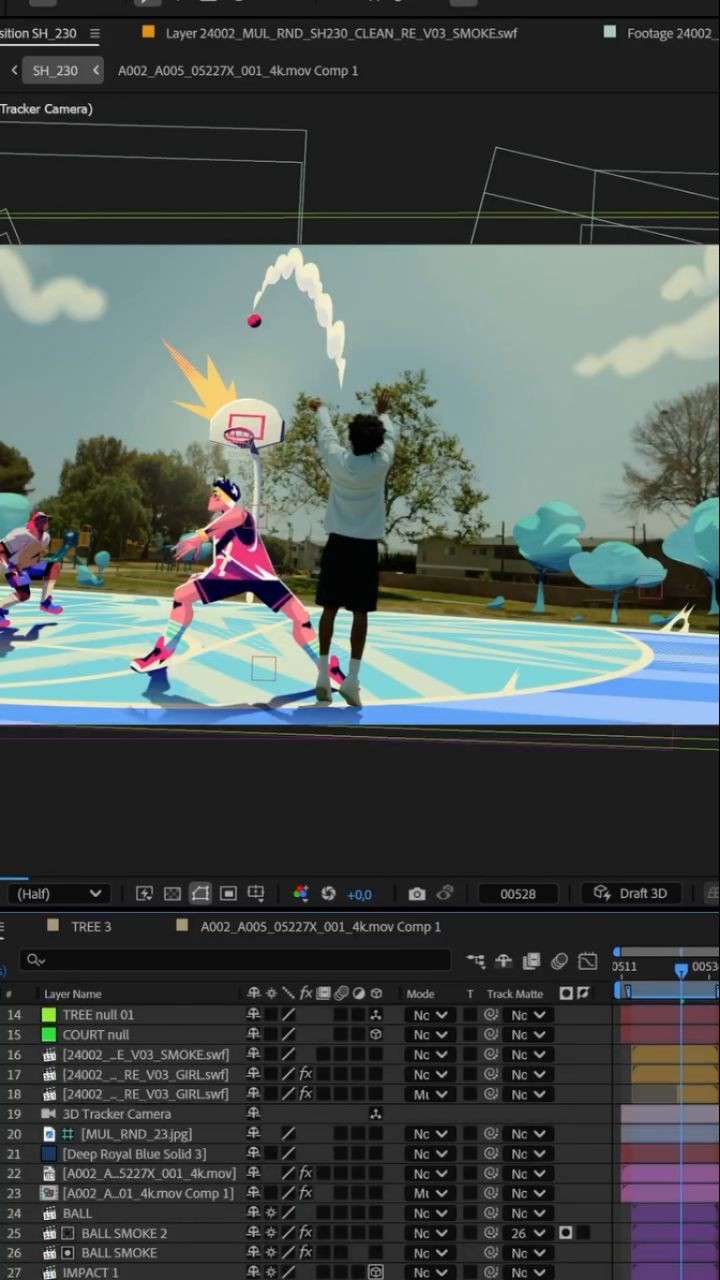Click the Mode column header

[x=420, y=994]
